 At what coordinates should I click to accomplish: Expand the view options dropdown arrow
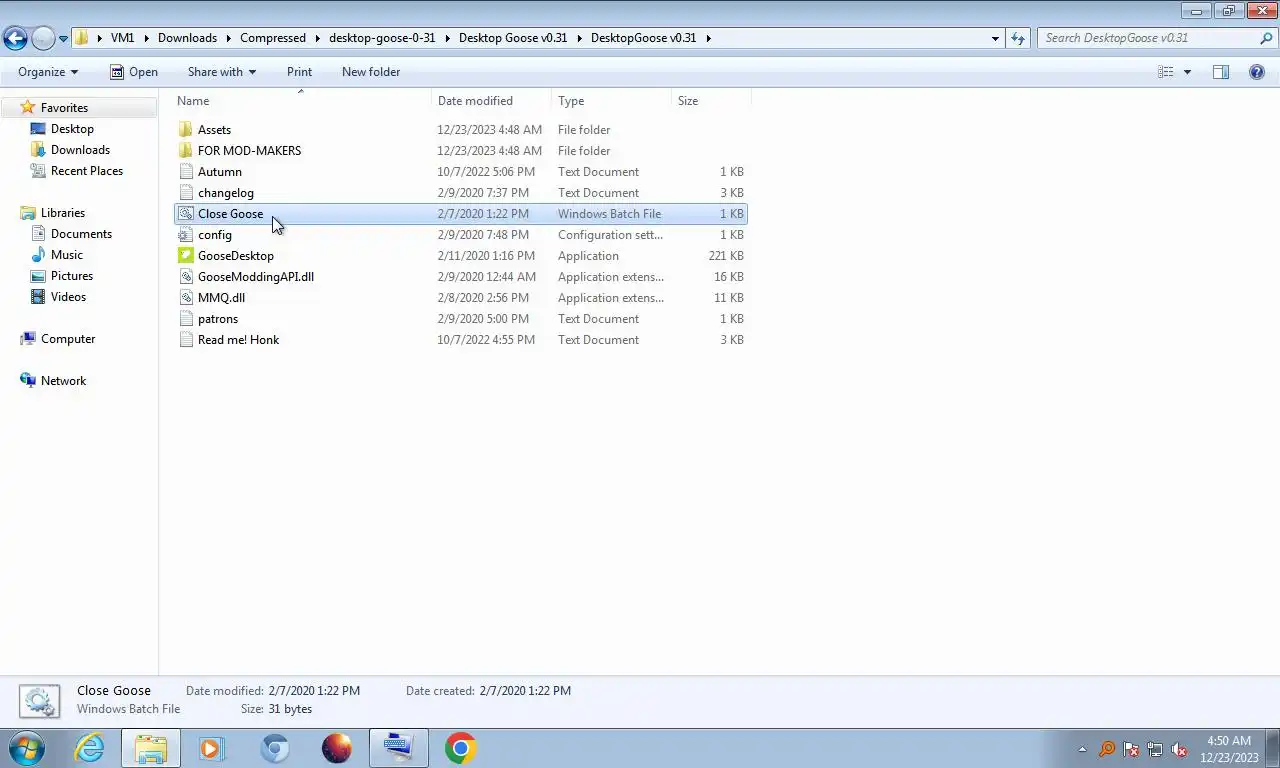1188,72
